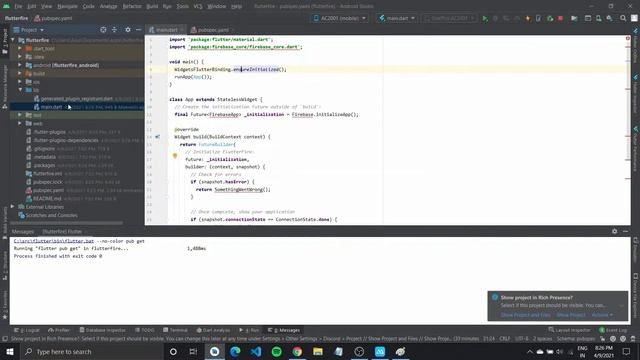Open the AC2001 (mobile) device selector

(x=340, y=18)
